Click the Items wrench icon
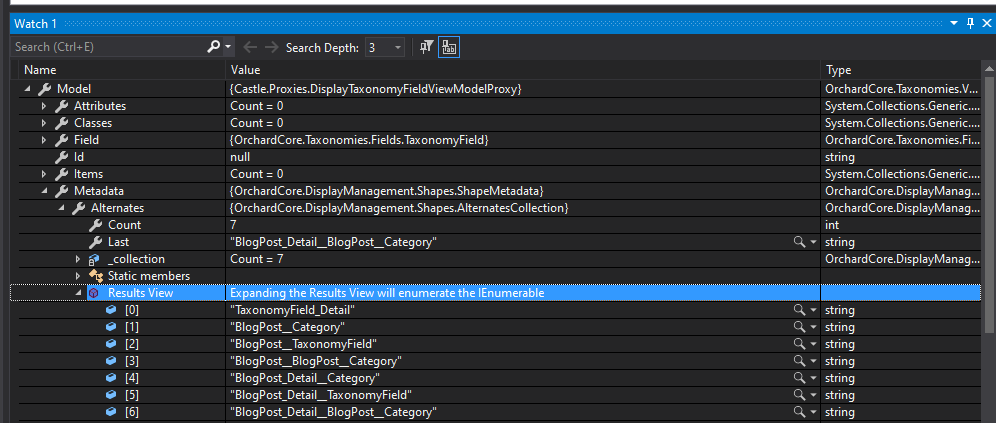This screenshot has height=423, width=996. point(62,174)
